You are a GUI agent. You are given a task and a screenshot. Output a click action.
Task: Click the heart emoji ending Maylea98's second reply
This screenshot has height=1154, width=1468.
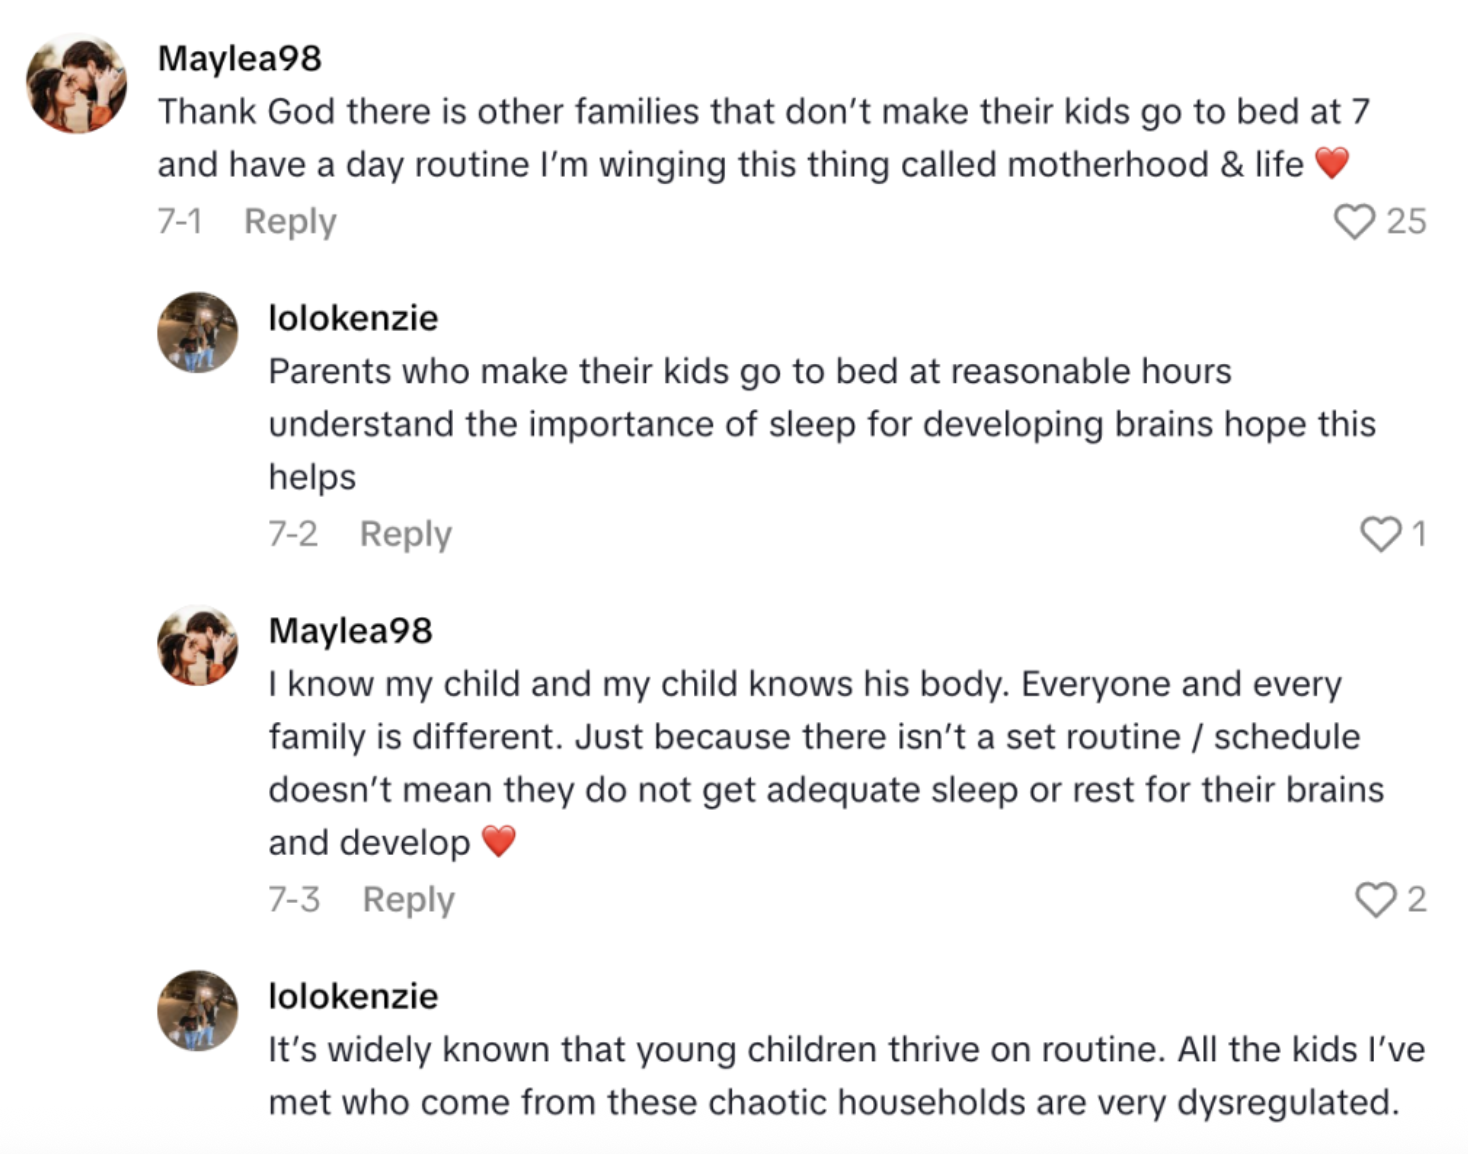coord(497,841)
